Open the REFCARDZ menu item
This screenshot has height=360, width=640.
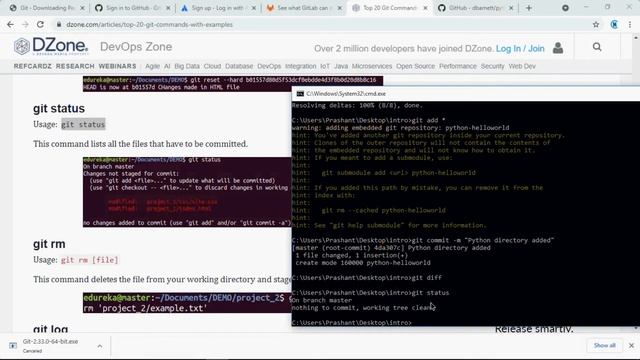coord(33,66)
